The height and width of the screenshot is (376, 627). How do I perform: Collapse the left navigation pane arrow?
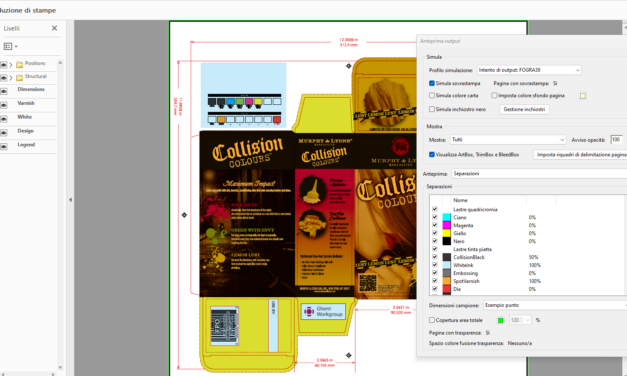coord(70,200)
